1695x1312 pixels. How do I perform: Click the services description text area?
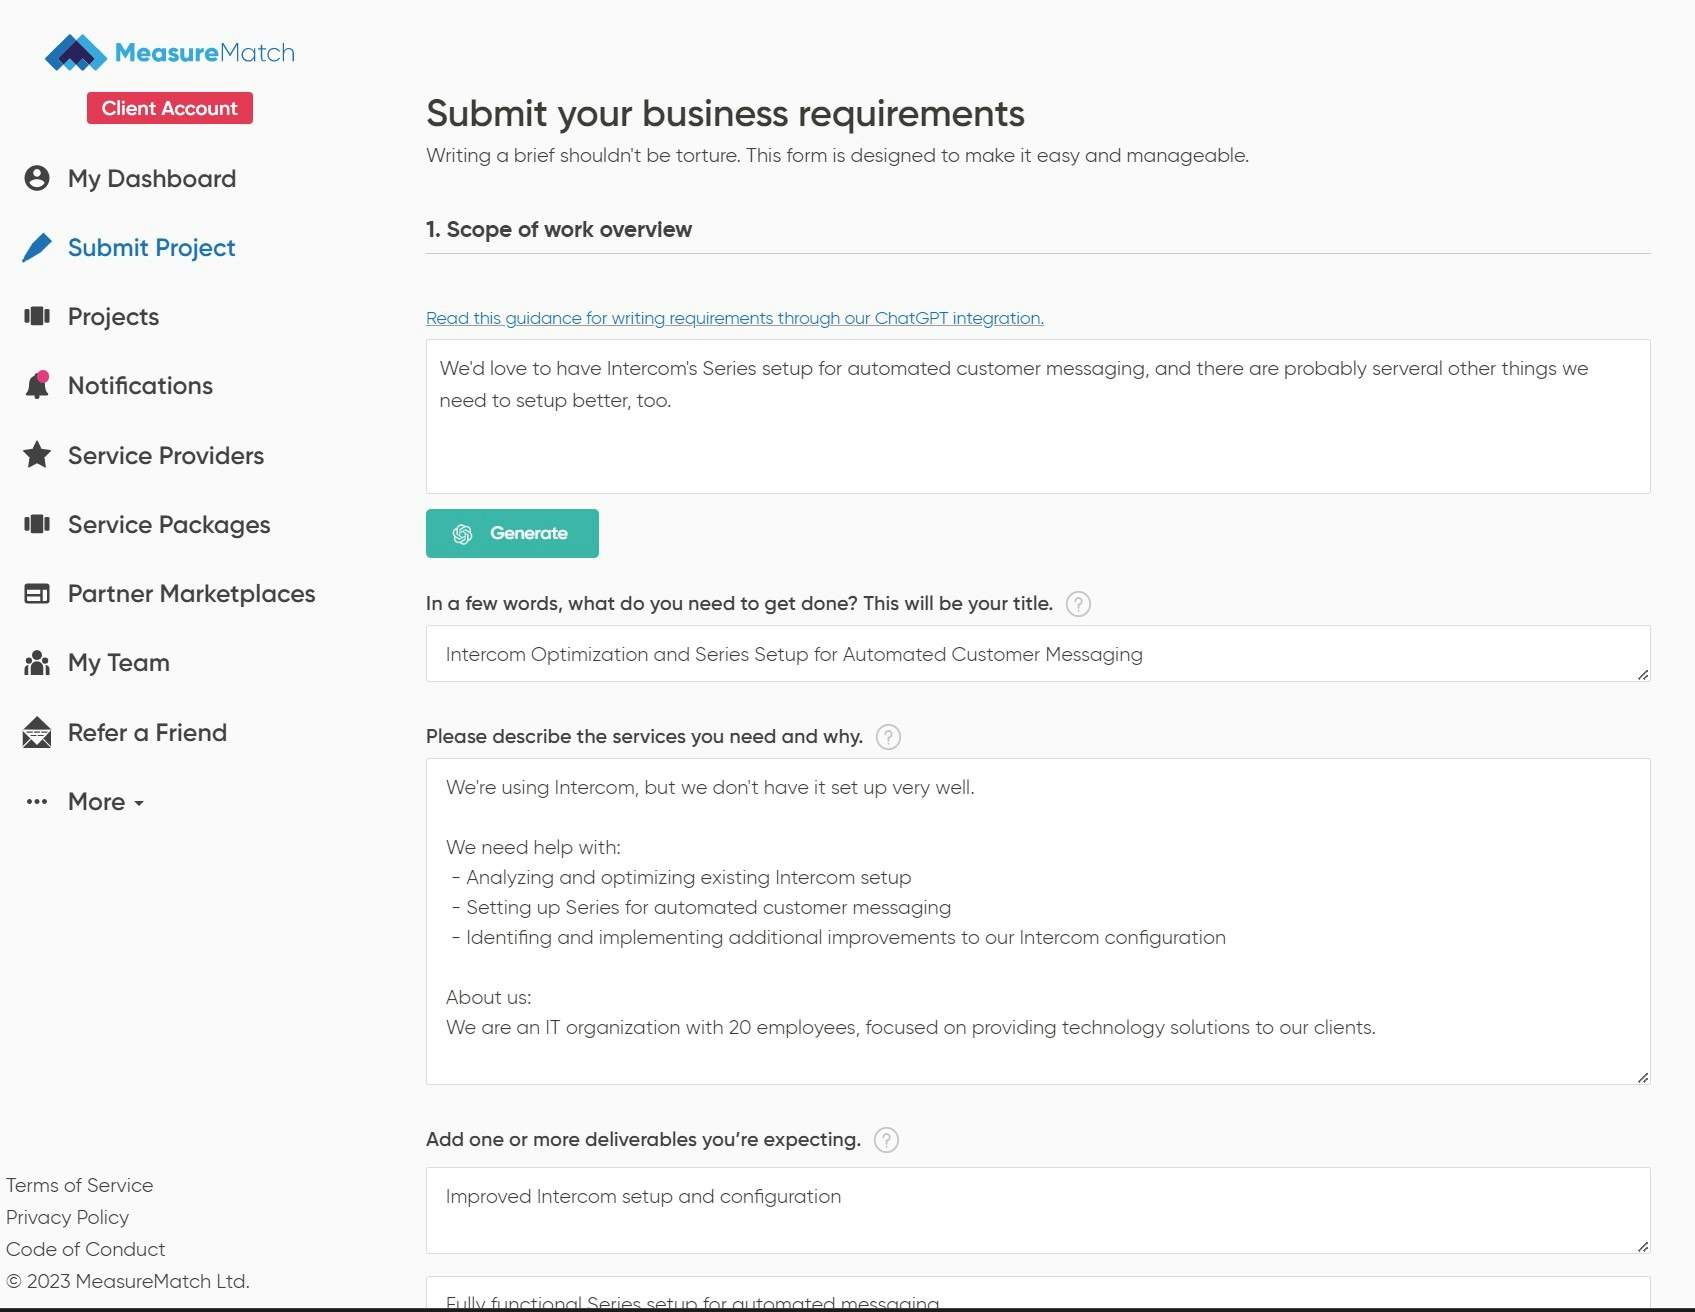point(1038,921)
